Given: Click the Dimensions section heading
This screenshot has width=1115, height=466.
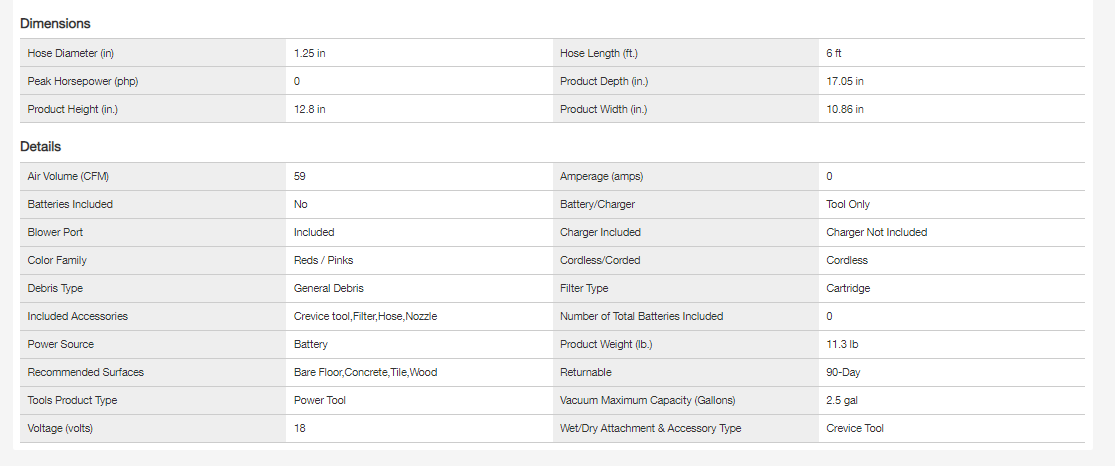Looking at the screenshot, I should point(55,23).
